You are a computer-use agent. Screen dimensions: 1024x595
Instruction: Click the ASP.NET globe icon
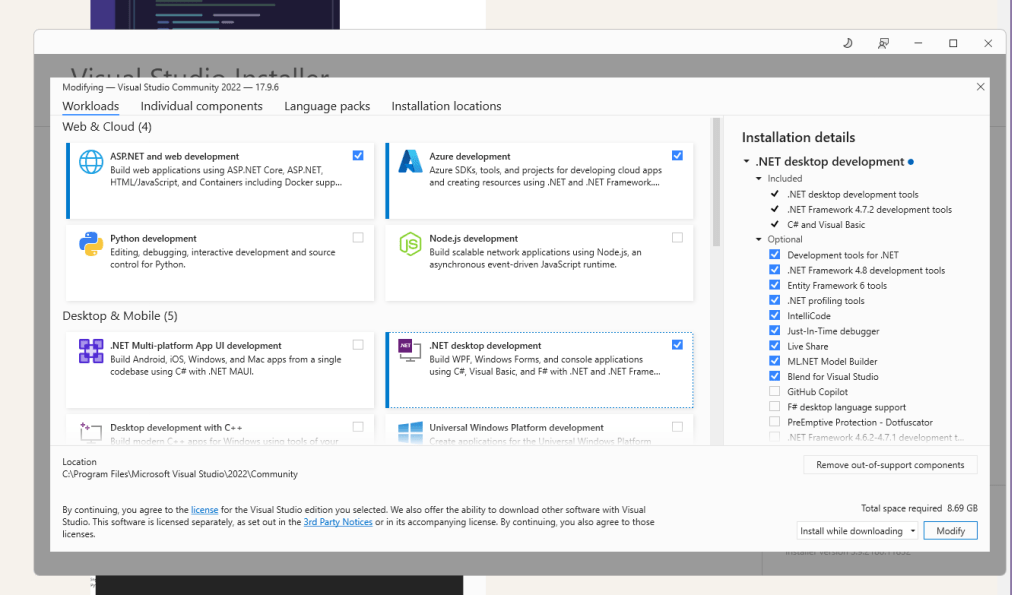coord(91,161)
